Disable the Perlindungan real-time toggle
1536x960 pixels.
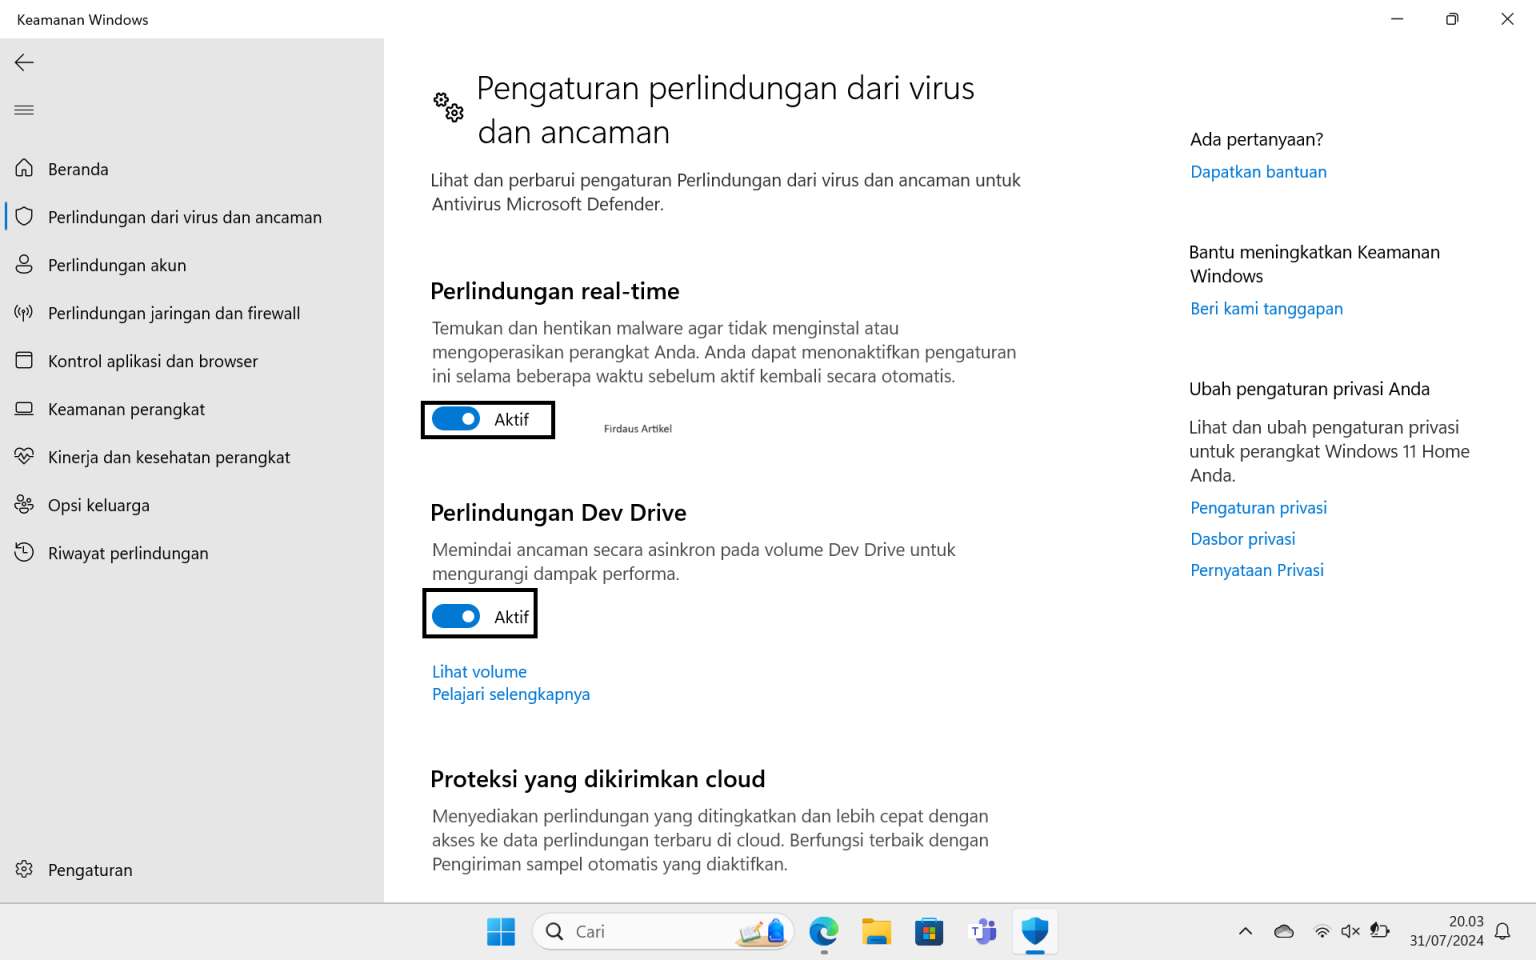(x=456, y=419)
